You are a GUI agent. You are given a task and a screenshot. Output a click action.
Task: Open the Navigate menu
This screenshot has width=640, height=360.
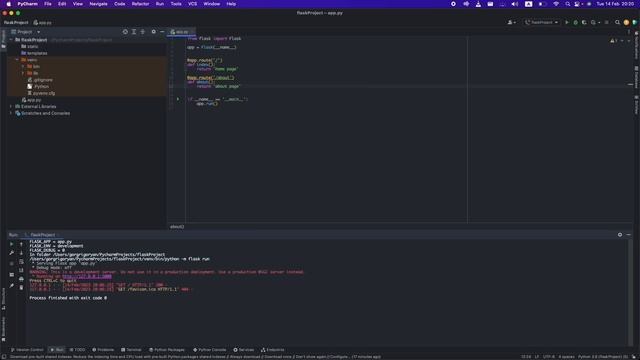coord(98,4)
